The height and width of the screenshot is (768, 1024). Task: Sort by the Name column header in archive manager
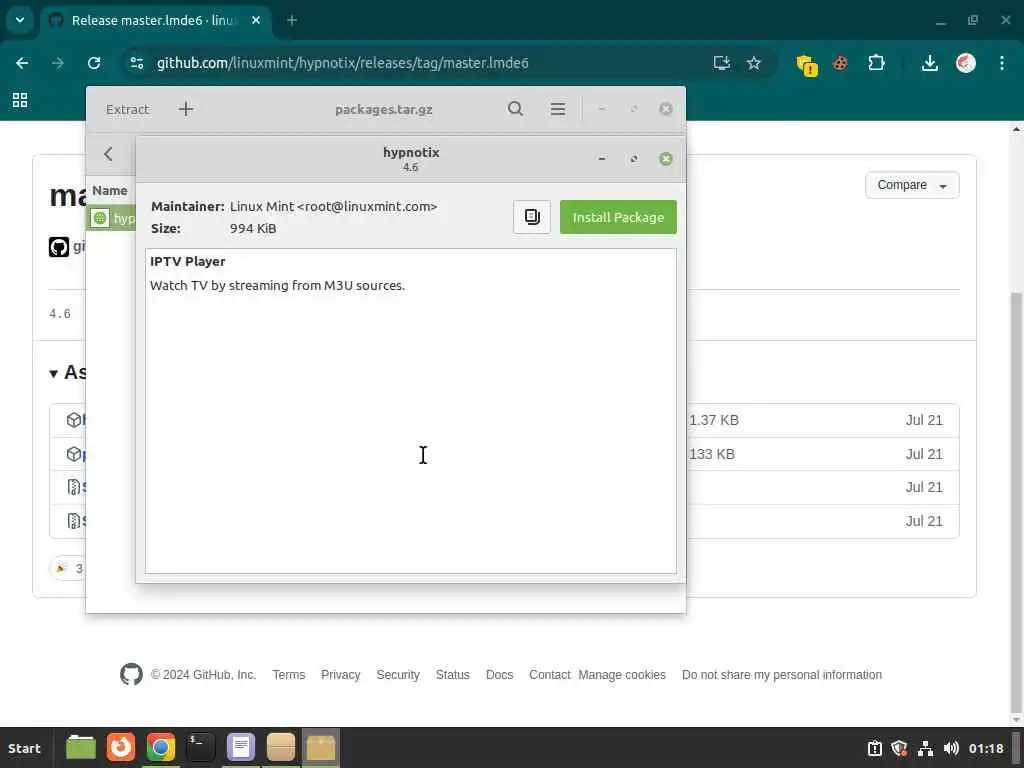(110, 191)
